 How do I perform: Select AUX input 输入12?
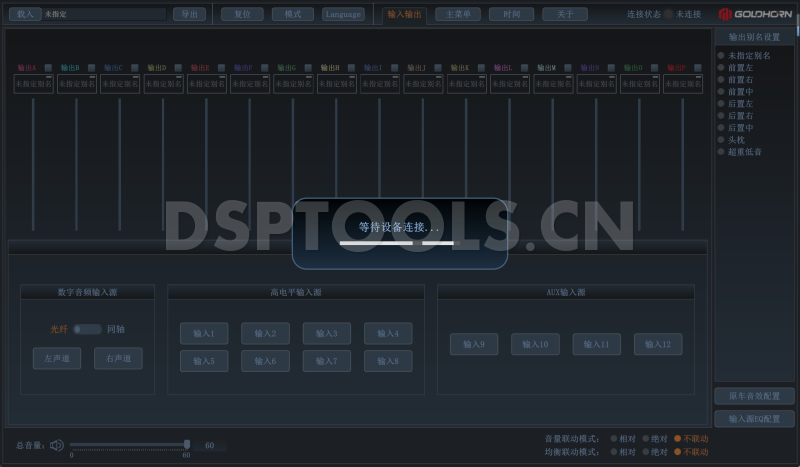658,345
